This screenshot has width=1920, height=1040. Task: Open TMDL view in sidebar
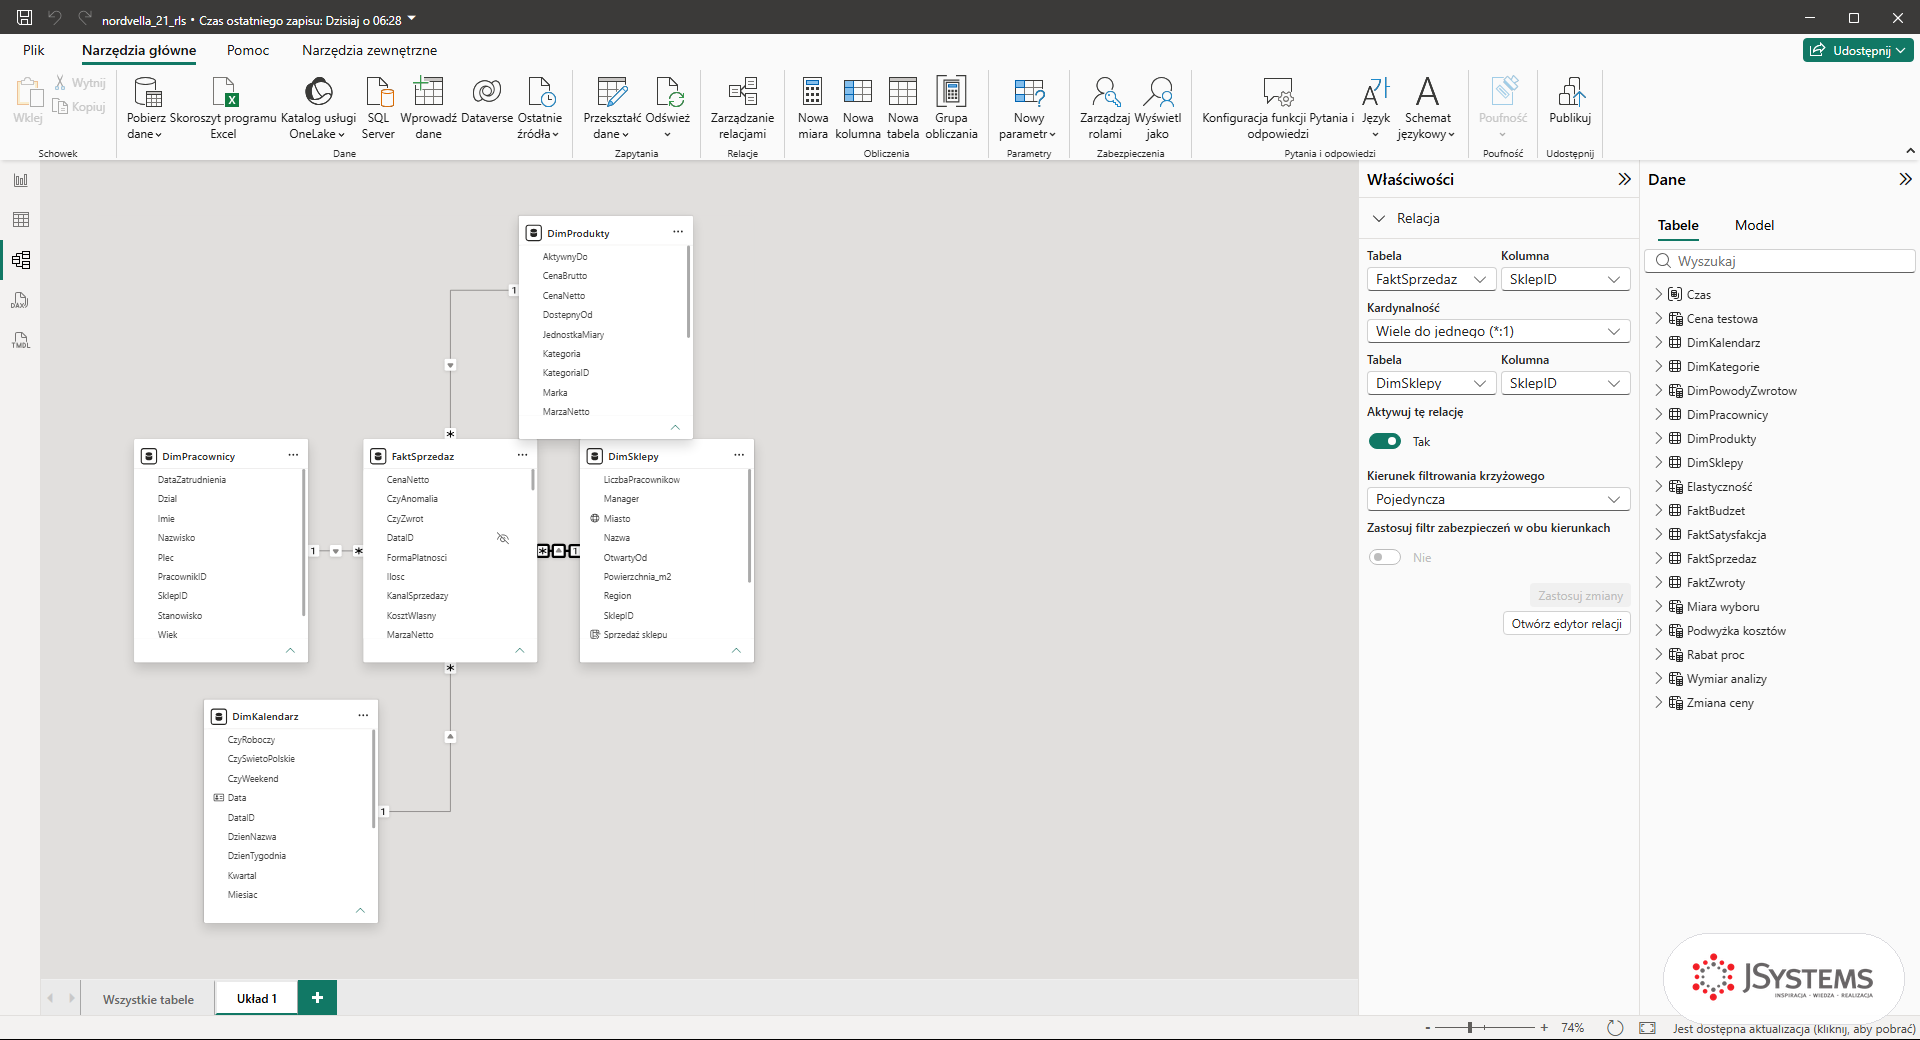[x=21, y=340]
